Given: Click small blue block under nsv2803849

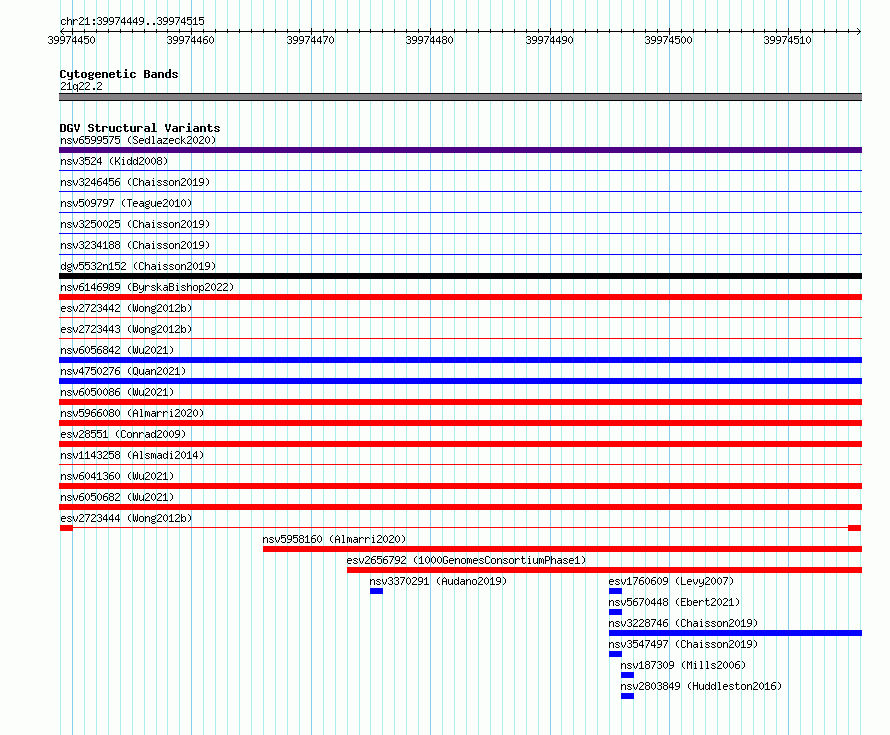Looking at the screenshot, I should [x=627, y=696].
